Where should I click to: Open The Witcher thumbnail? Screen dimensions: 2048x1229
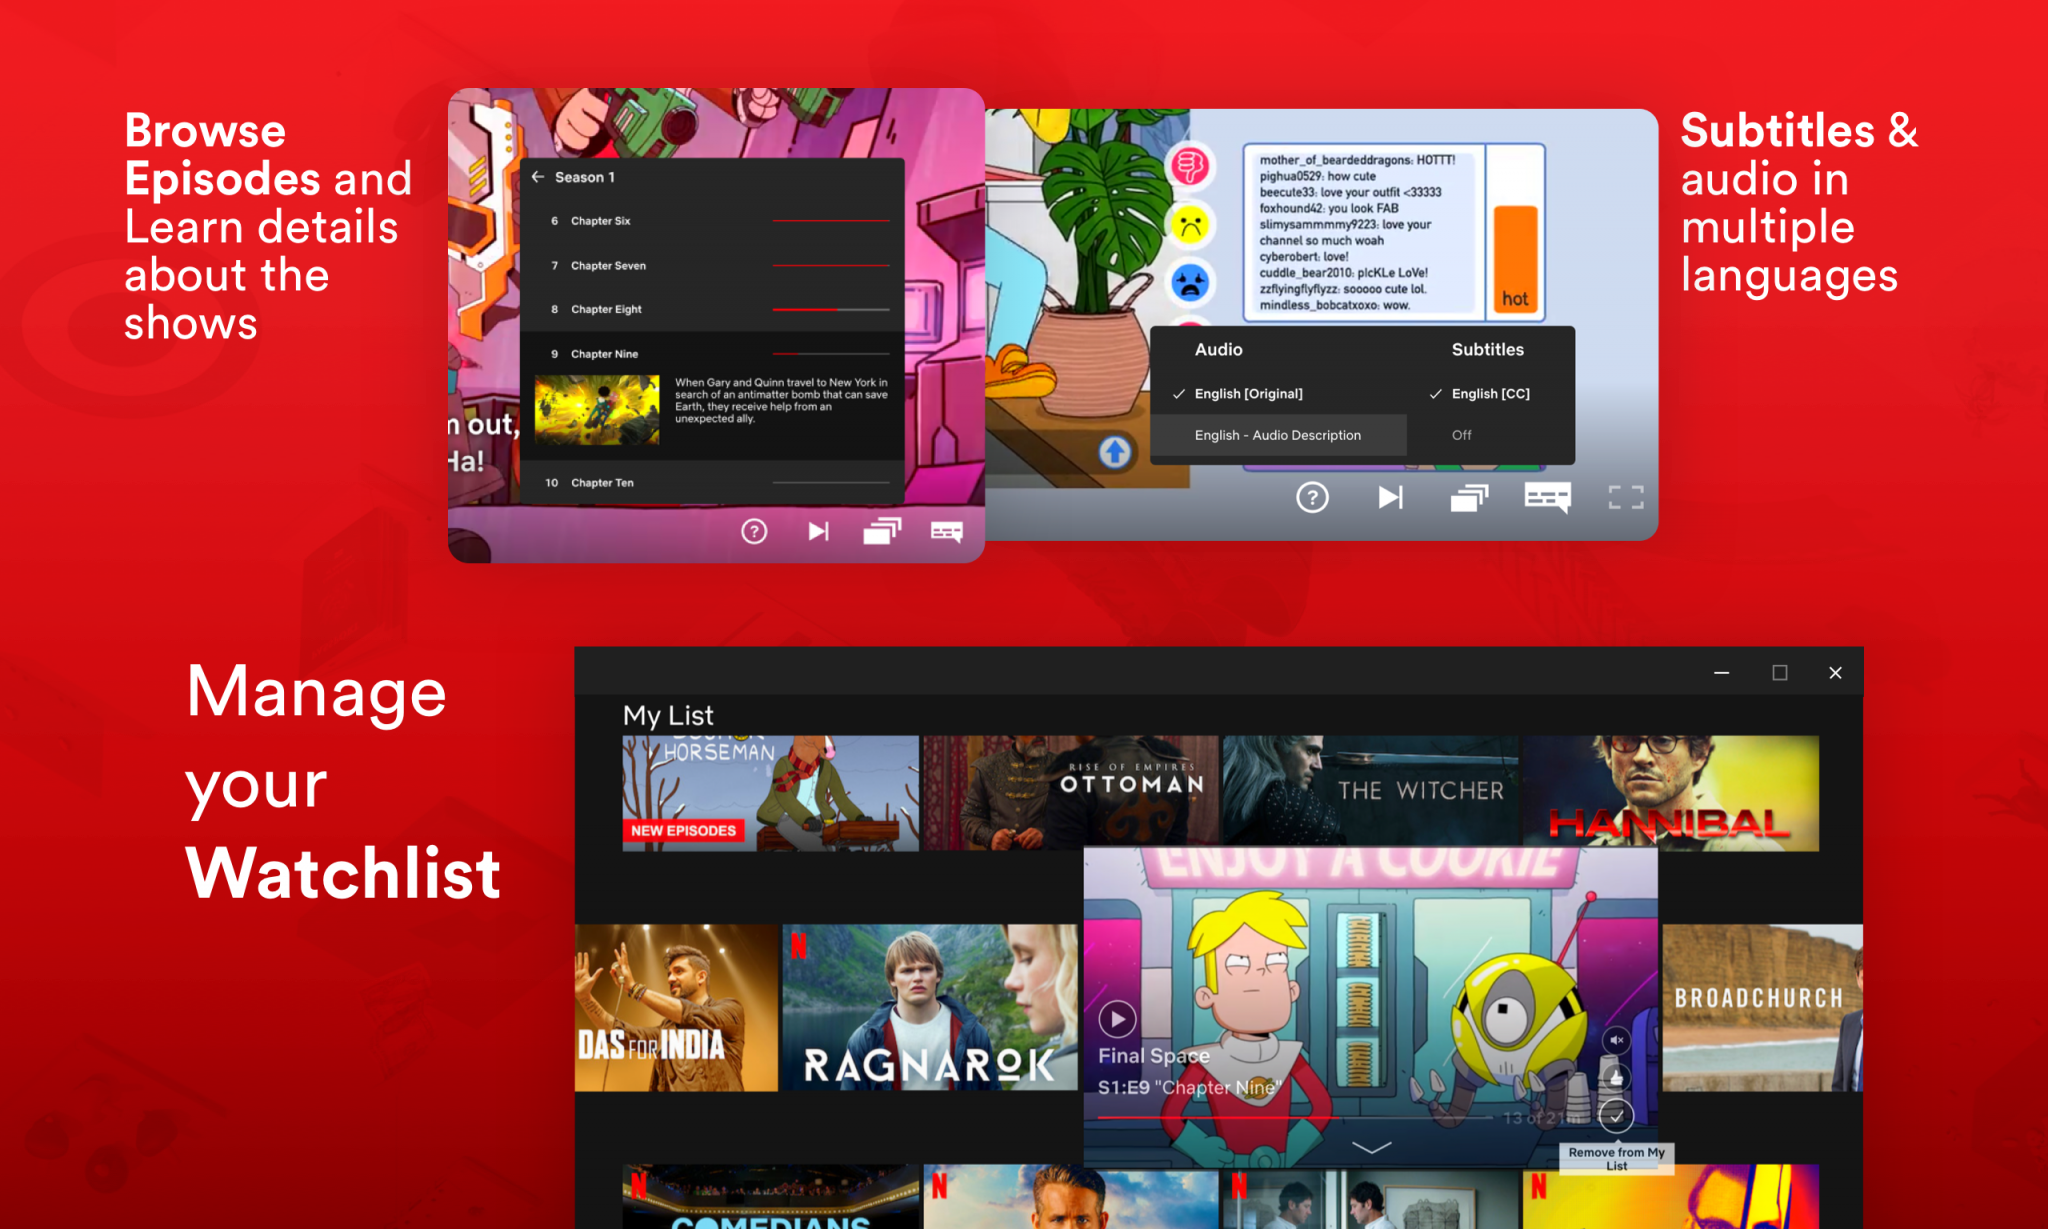click(x=1370, y=793)
